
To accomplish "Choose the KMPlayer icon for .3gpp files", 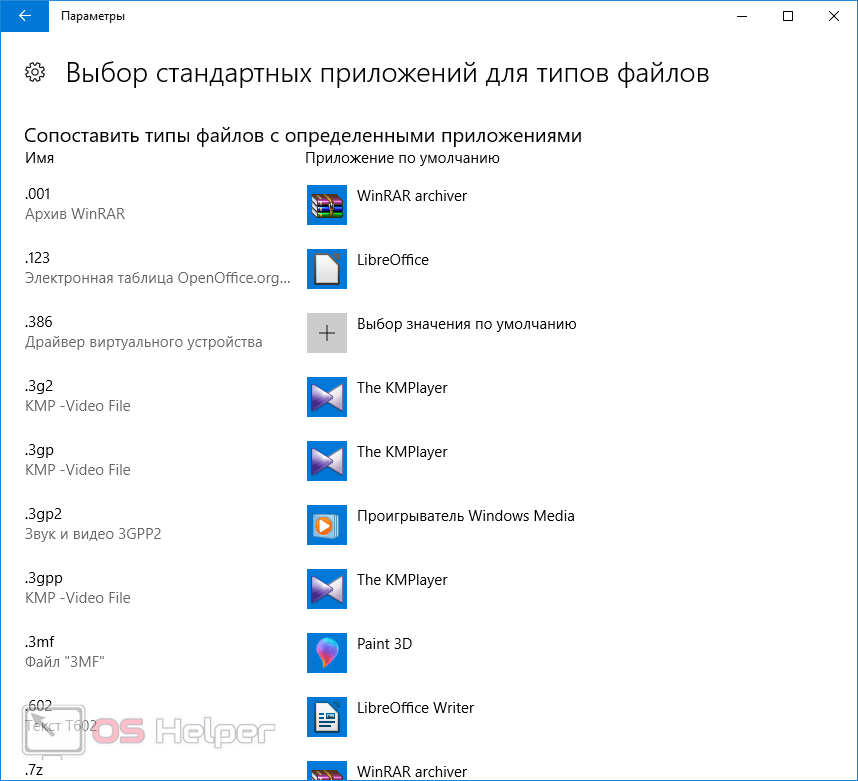I will [327, 589].
